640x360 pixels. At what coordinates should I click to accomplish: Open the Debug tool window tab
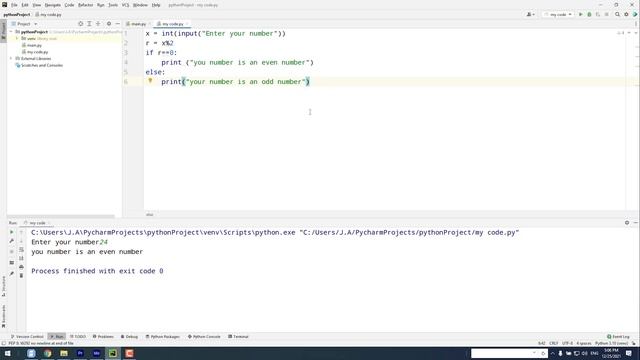[129, 337]
